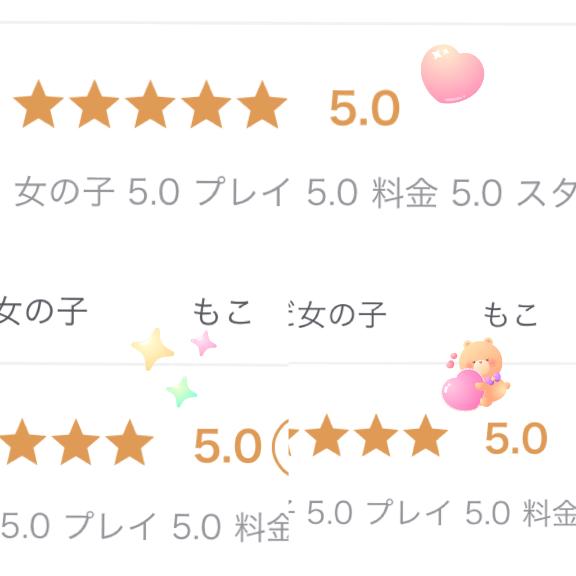
Task: Click the fifth star in top rating row
Action: pos(262,104)
